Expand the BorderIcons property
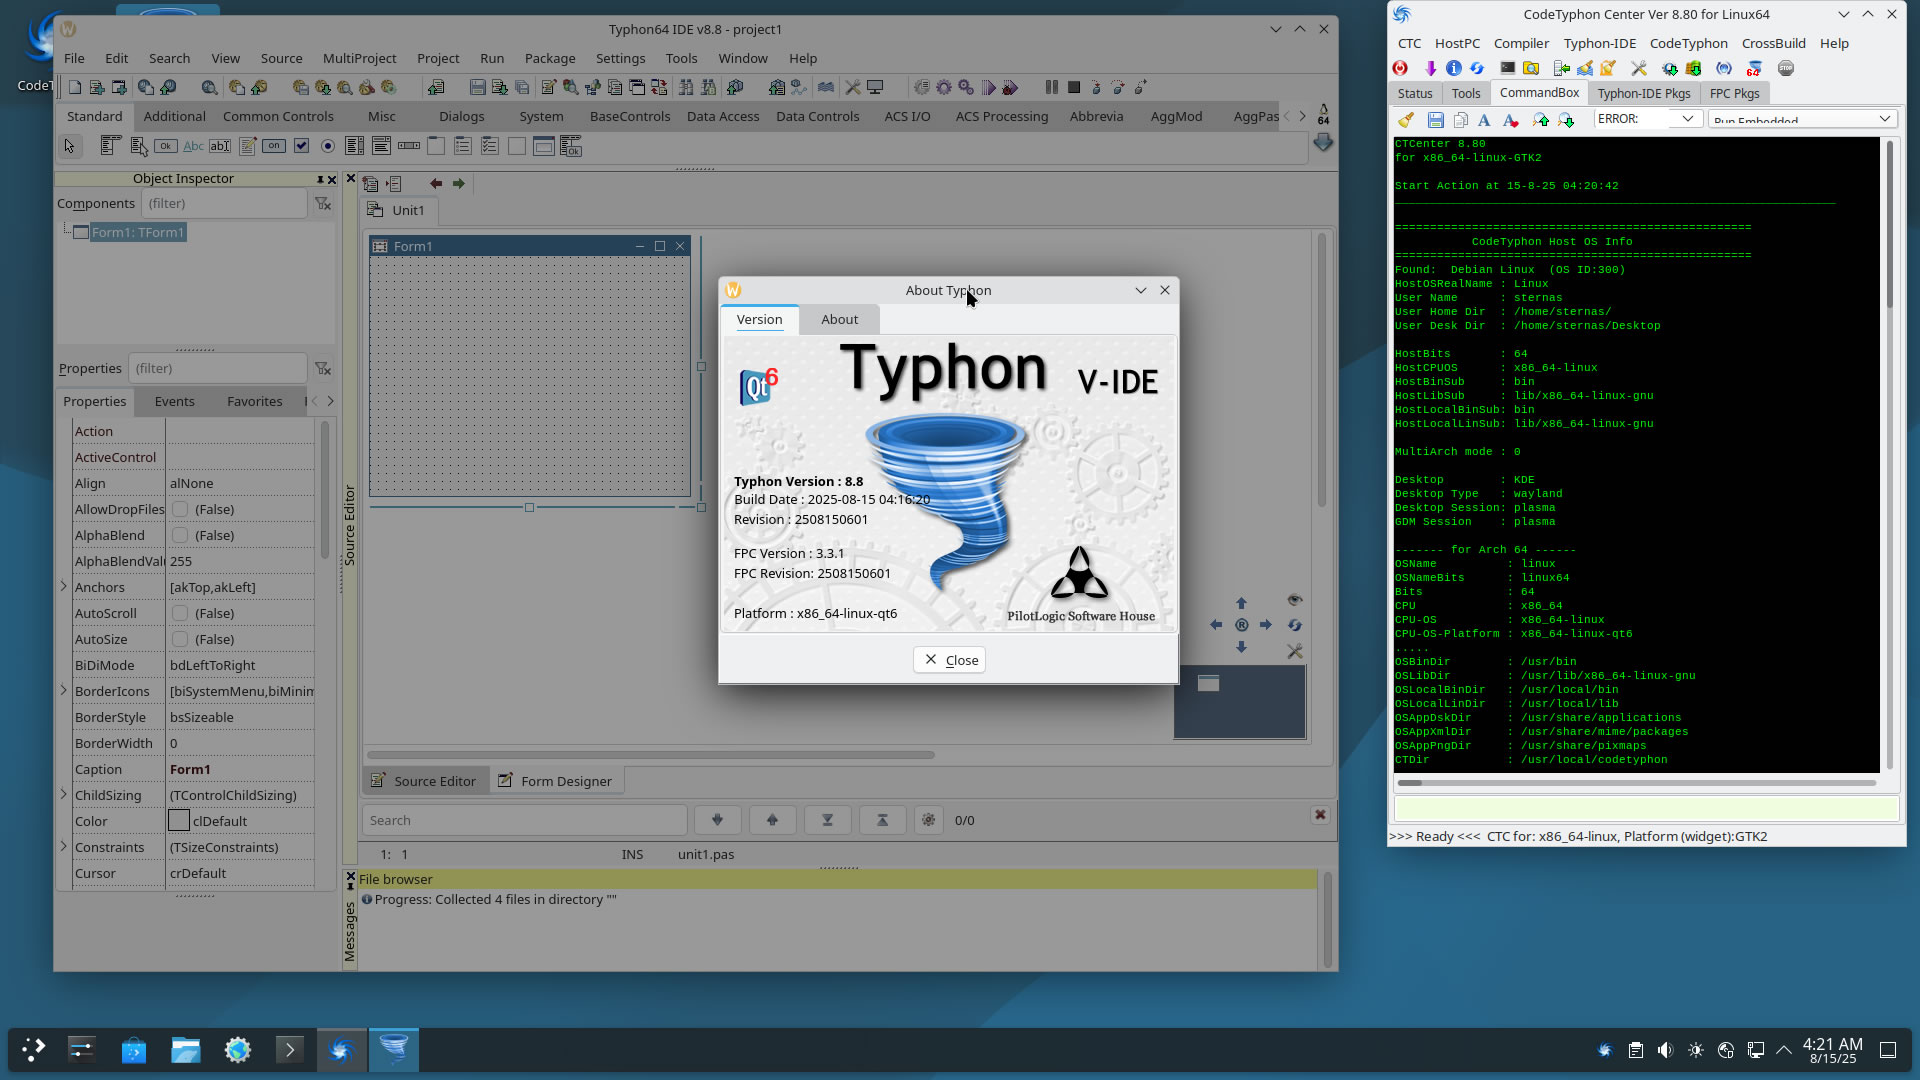The image size is (1920, 1080). coord(64,691)
